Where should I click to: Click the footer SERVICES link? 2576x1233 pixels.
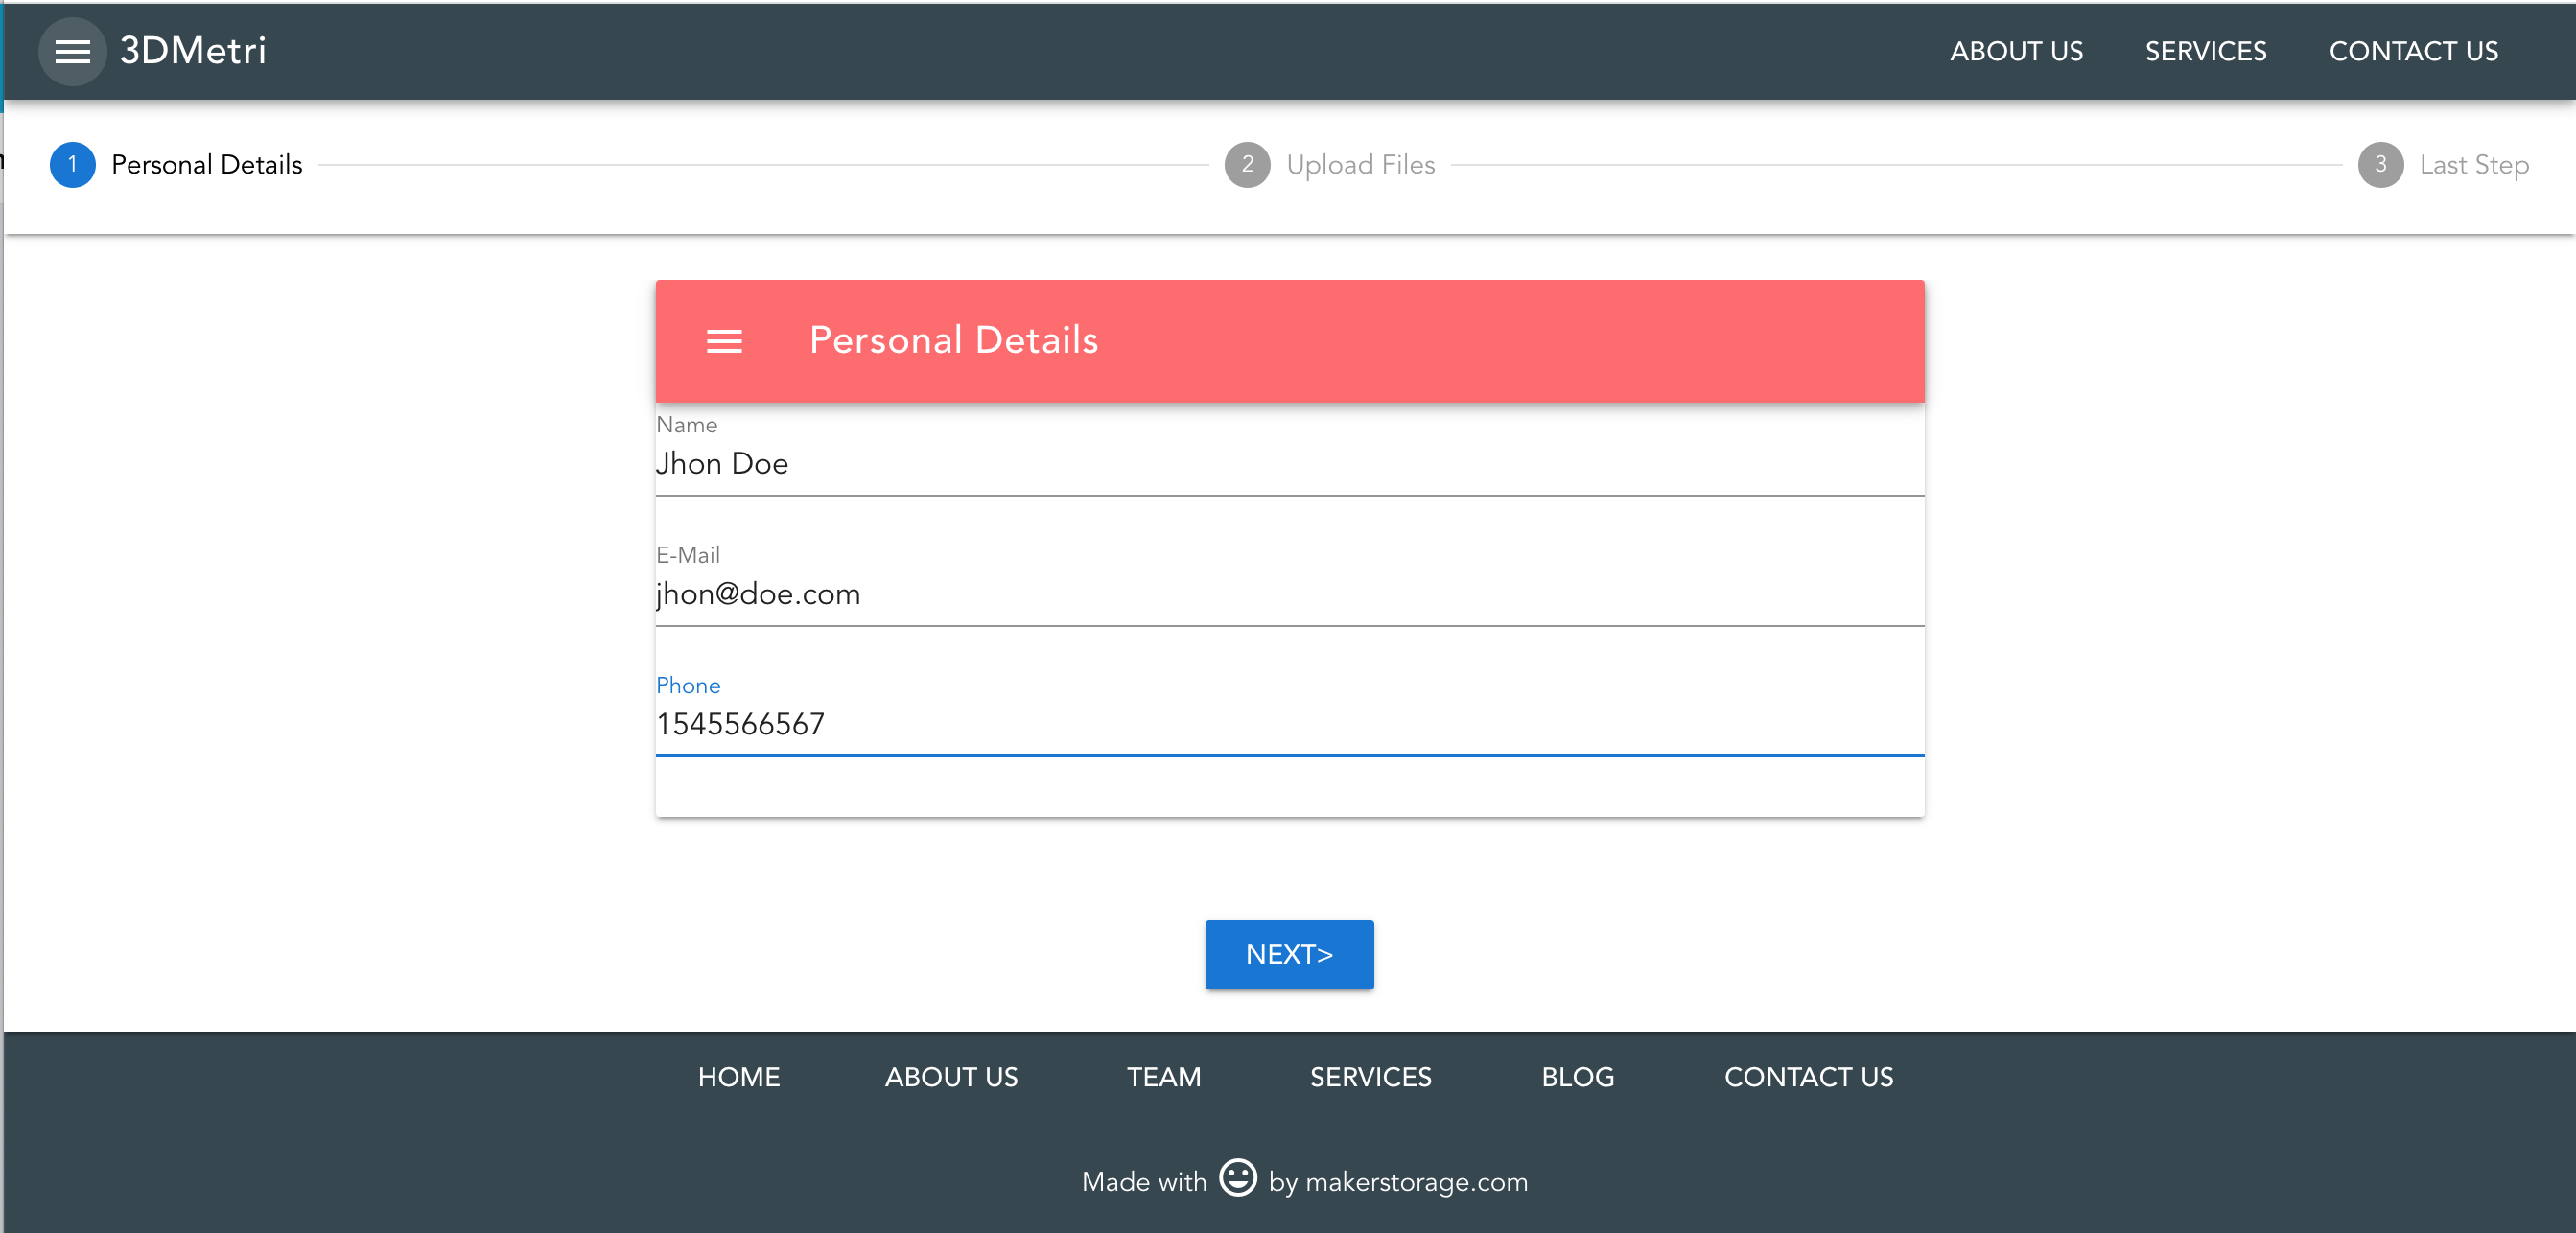1369,1077
